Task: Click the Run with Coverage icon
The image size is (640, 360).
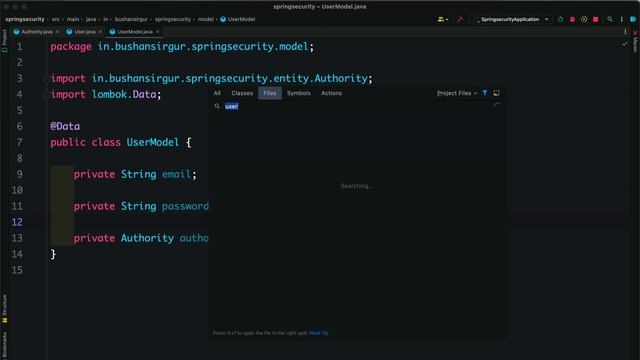Action: [584, 19]
